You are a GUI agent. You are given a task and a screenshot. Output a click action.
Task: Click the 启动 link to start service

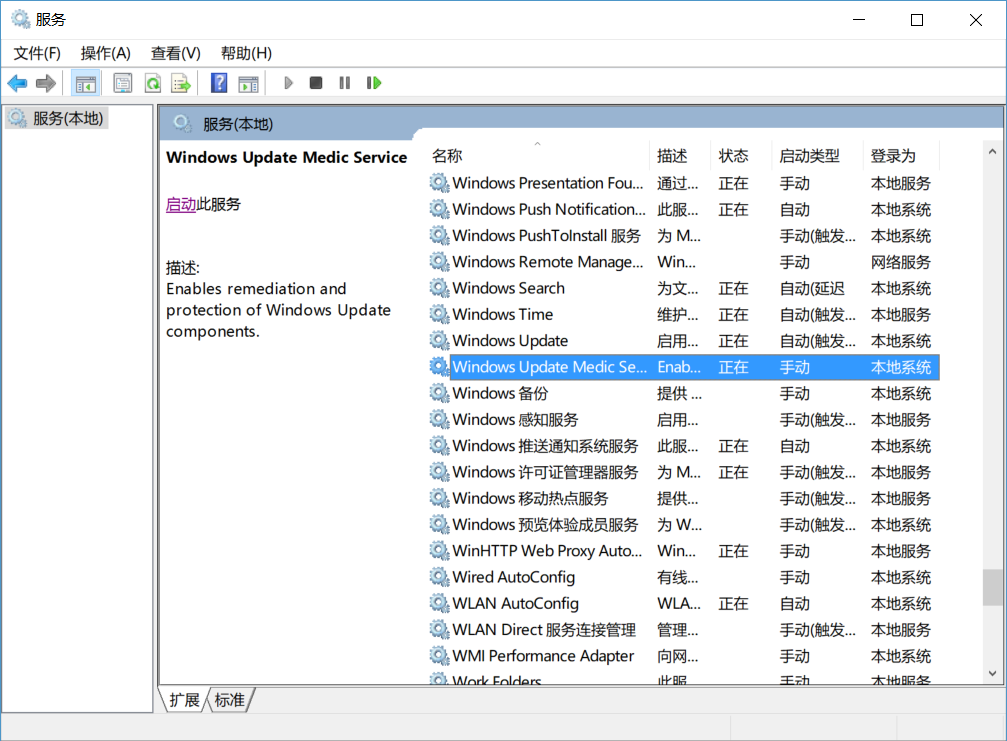click(181, 204)
